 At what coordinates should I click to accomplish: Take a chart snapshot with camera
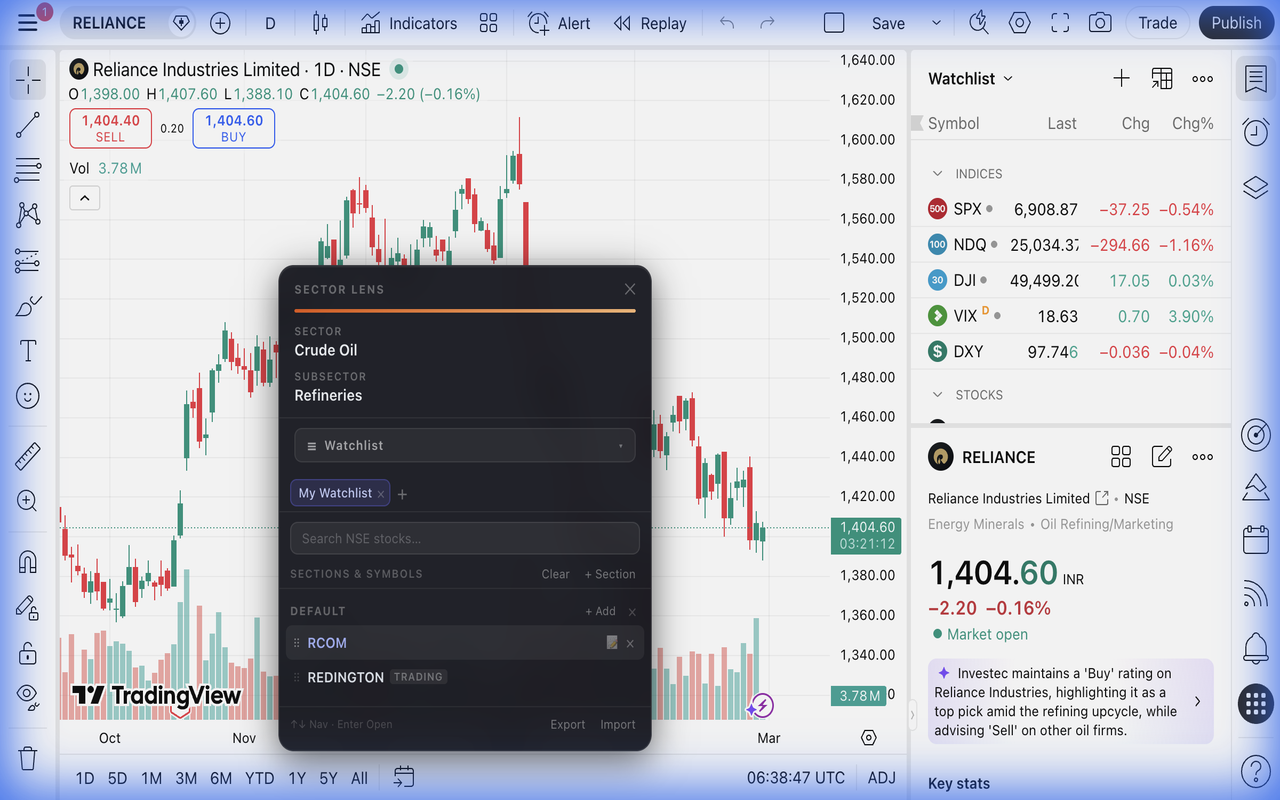1100,23
